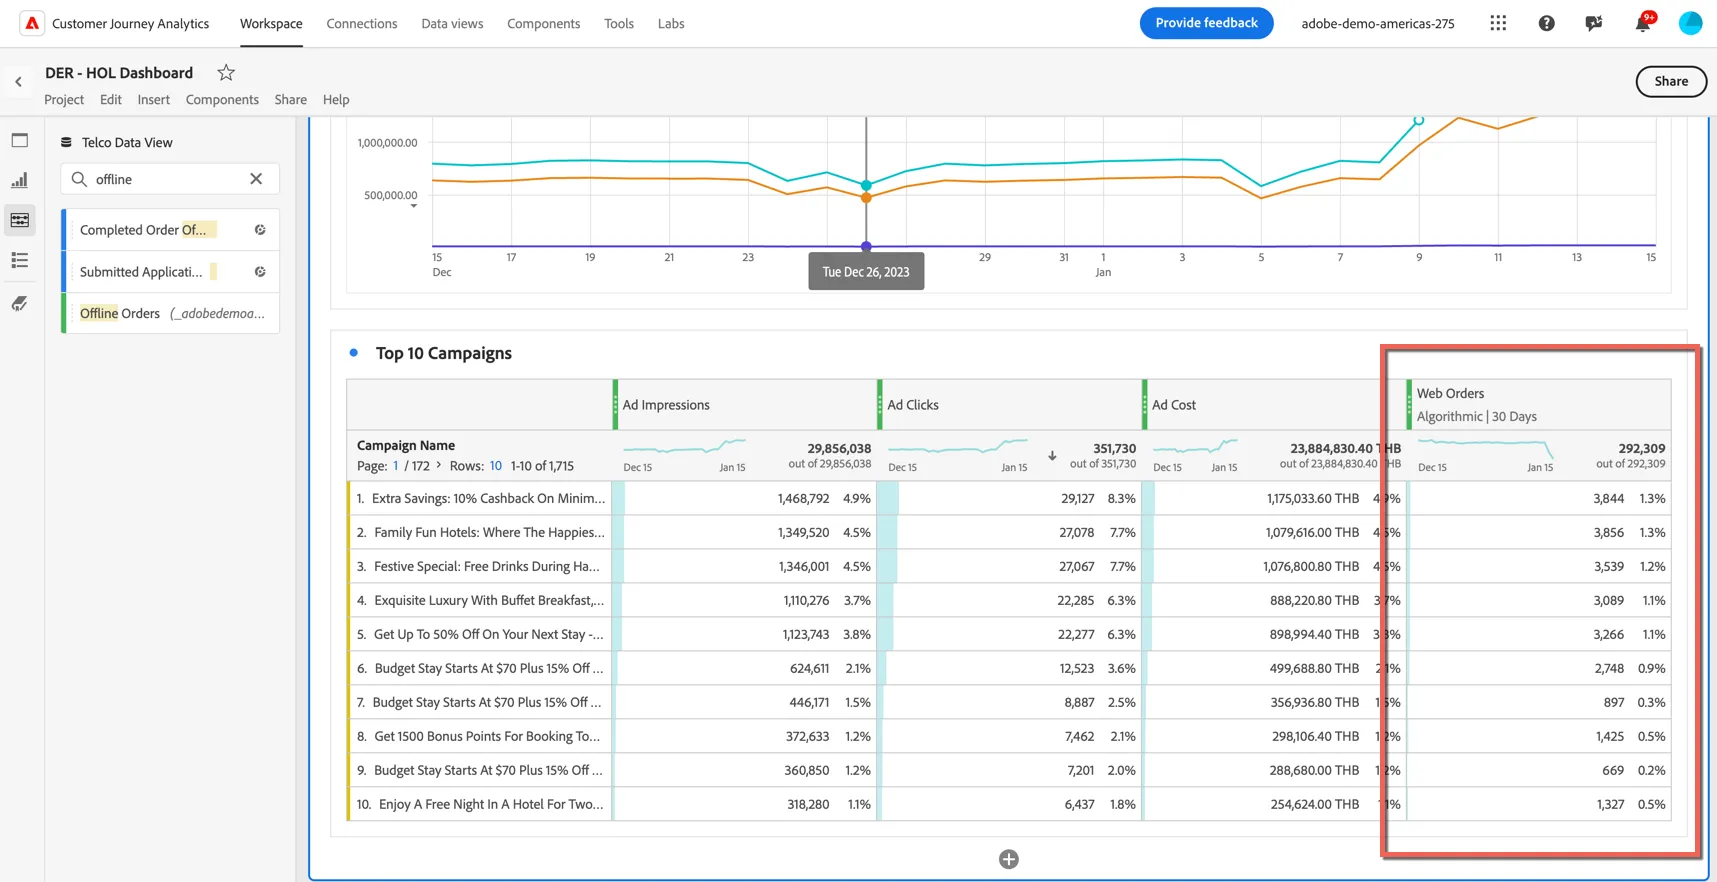Click the bottom left rail icon
Viewport: 1717px width, 882px height.
click(x=20, y=303)
